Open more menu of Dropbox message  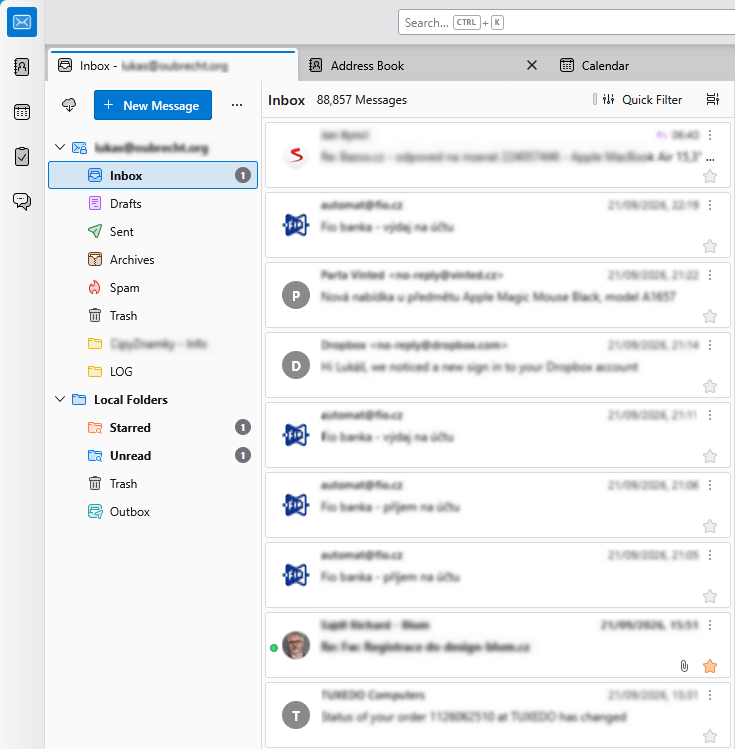pos(710,345)
